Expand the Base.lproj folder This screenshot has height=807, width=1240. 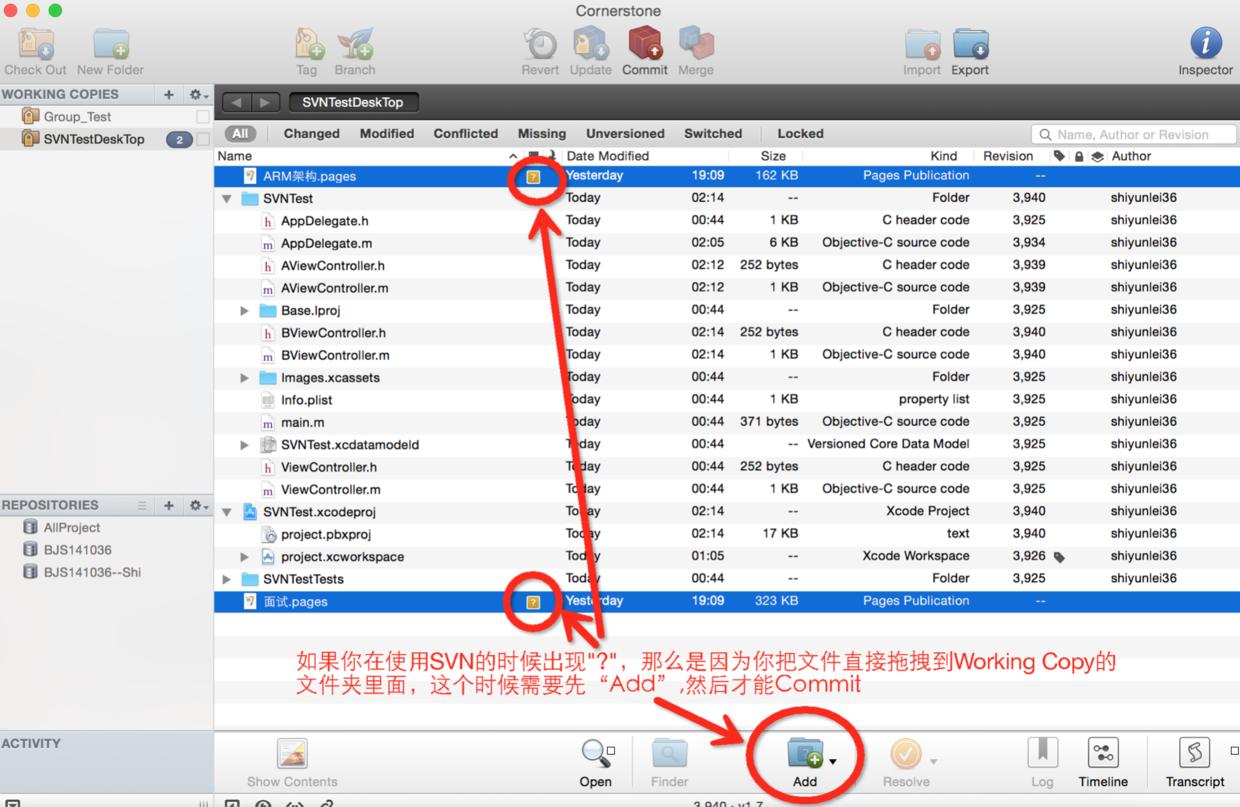pos(245,311)
